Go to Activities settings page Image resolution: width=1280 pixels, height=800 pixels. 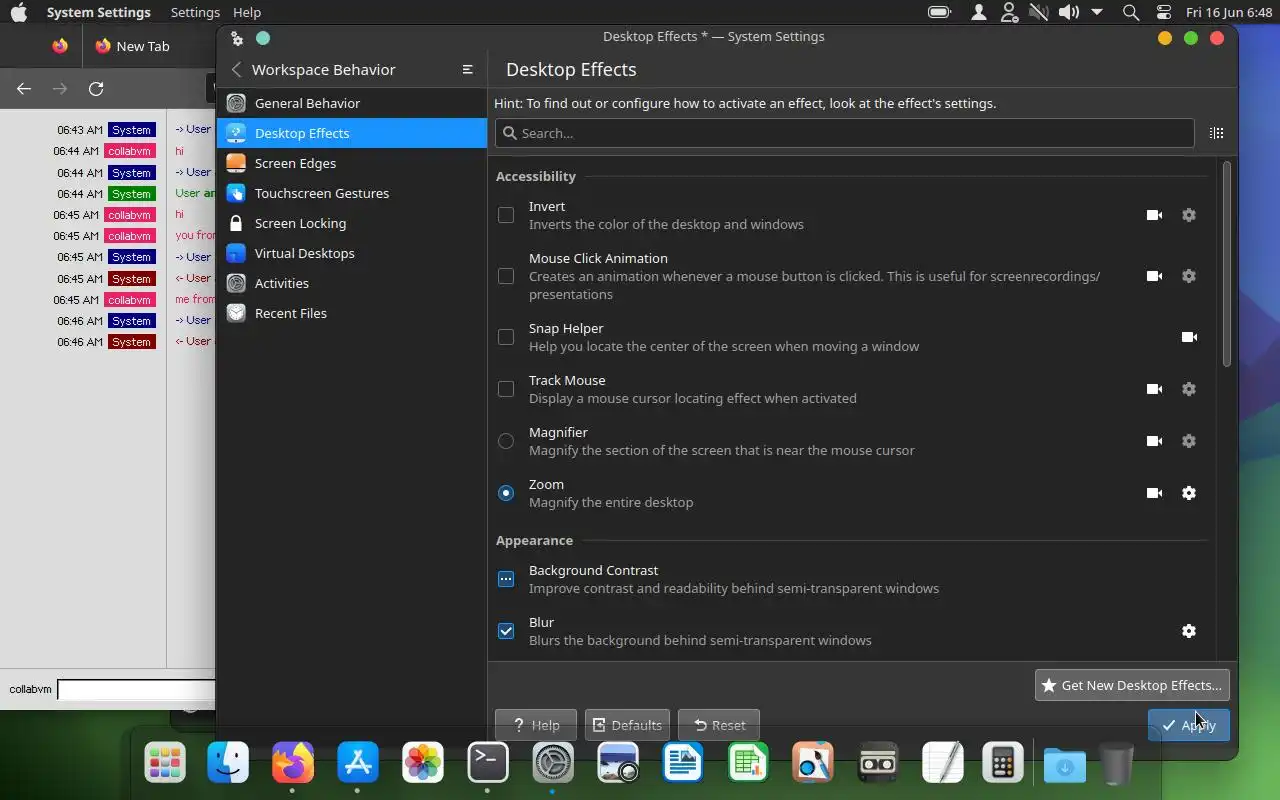pos(352,283)
